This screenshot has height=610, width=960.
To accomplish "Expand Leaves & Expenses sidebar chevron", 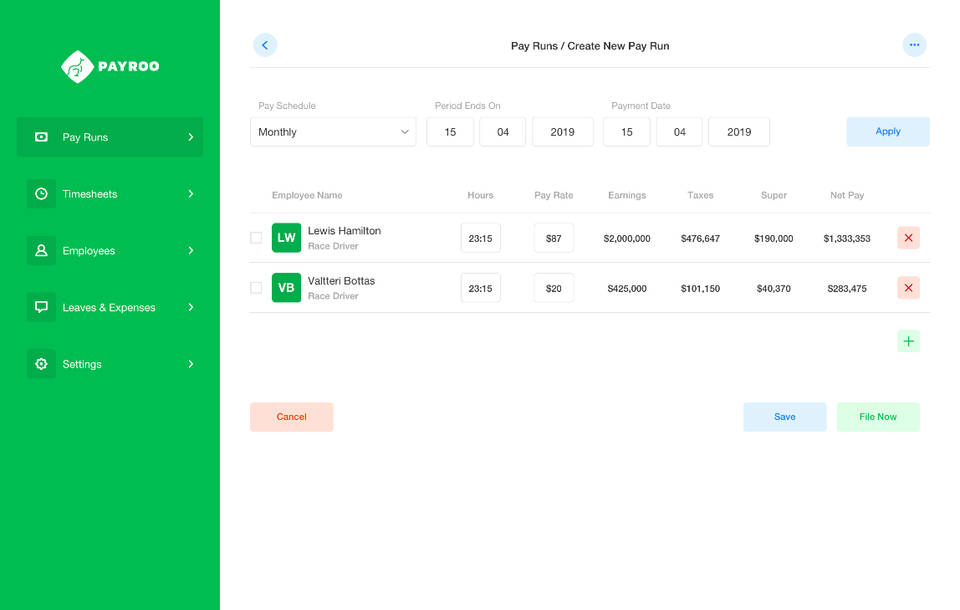I will pyautogui.click(x=190, y=307).
